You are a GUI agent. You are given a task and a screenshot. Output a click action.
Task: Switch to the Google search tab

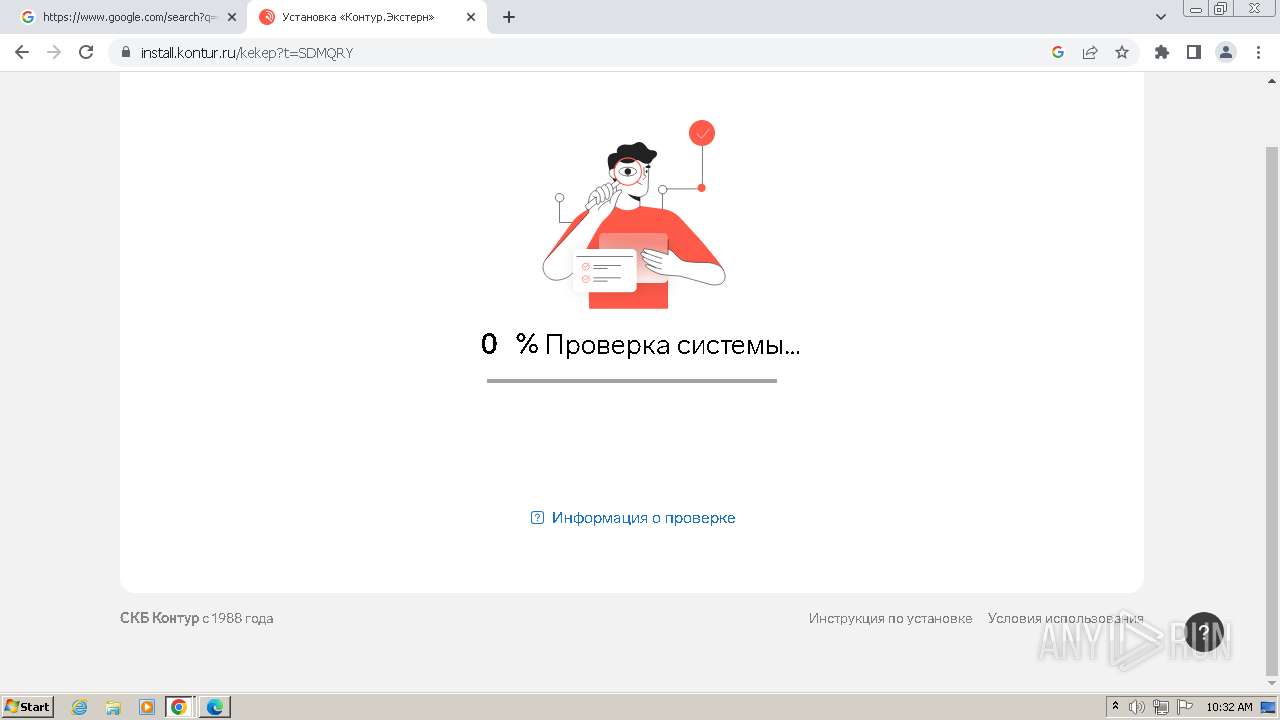(x=128, y=17)
